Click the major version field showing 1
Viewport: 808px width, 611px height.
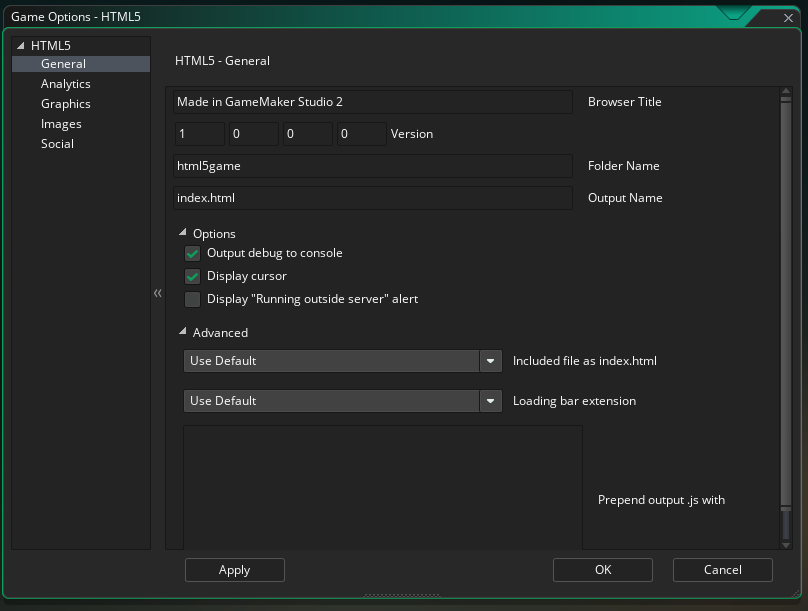[200, 134]
